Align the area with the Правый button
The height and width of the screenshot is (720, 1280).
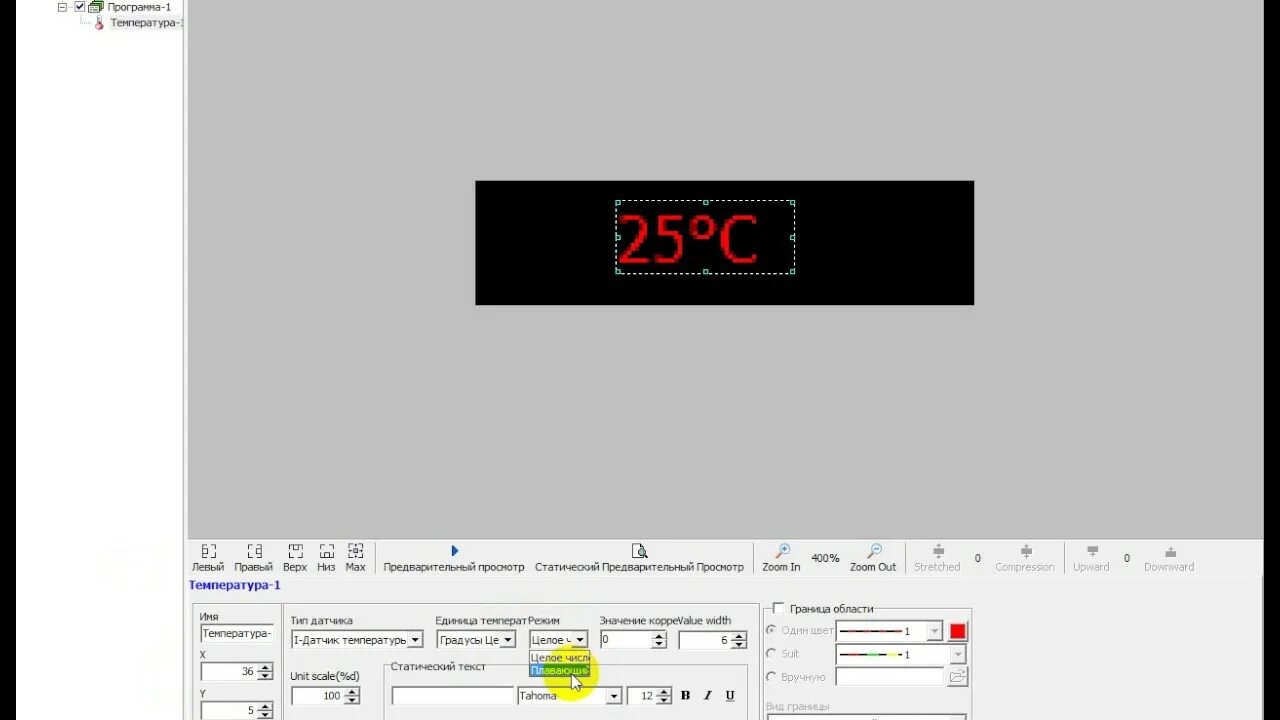253,558
